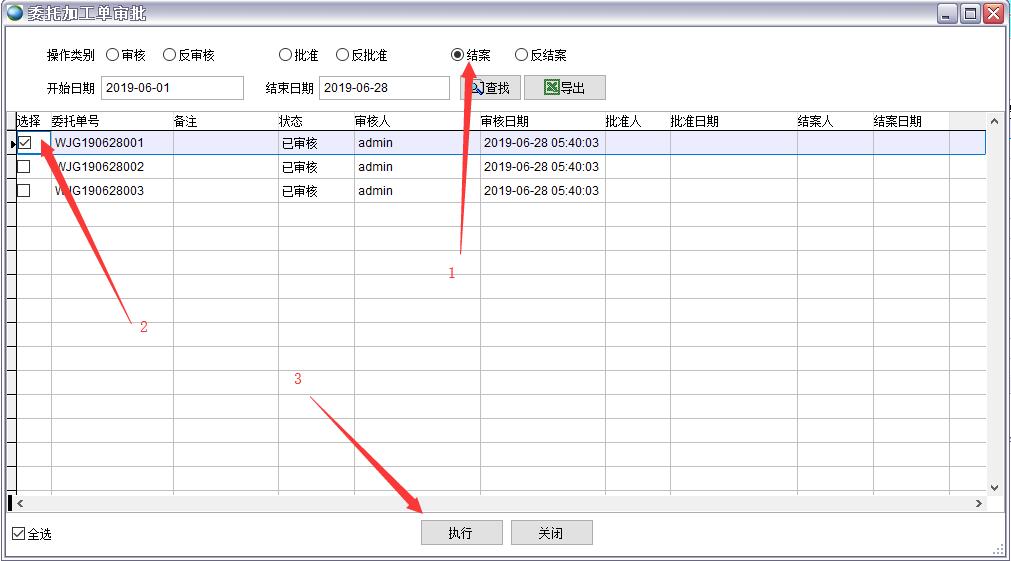
Task: Tick the checkbox for WJG190628003
Action: (24, 191)
